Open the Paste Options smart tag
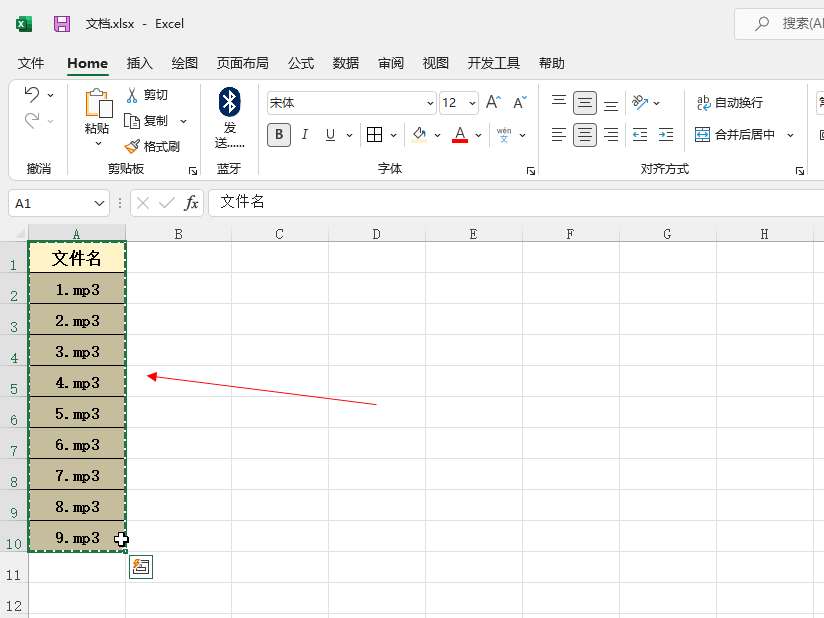This screenshot has width=824, height=618. click(x=141, y=567)
